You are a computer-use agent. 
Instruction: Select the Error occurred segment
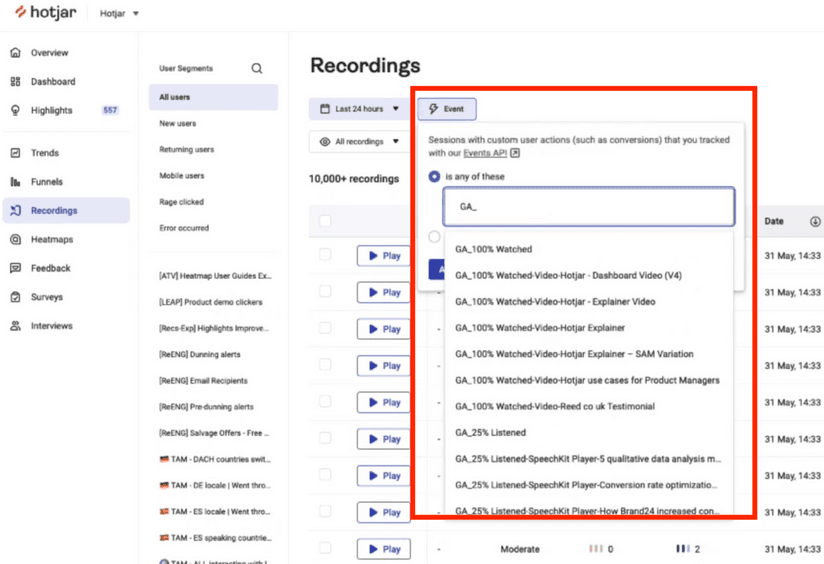click(184, 228)
